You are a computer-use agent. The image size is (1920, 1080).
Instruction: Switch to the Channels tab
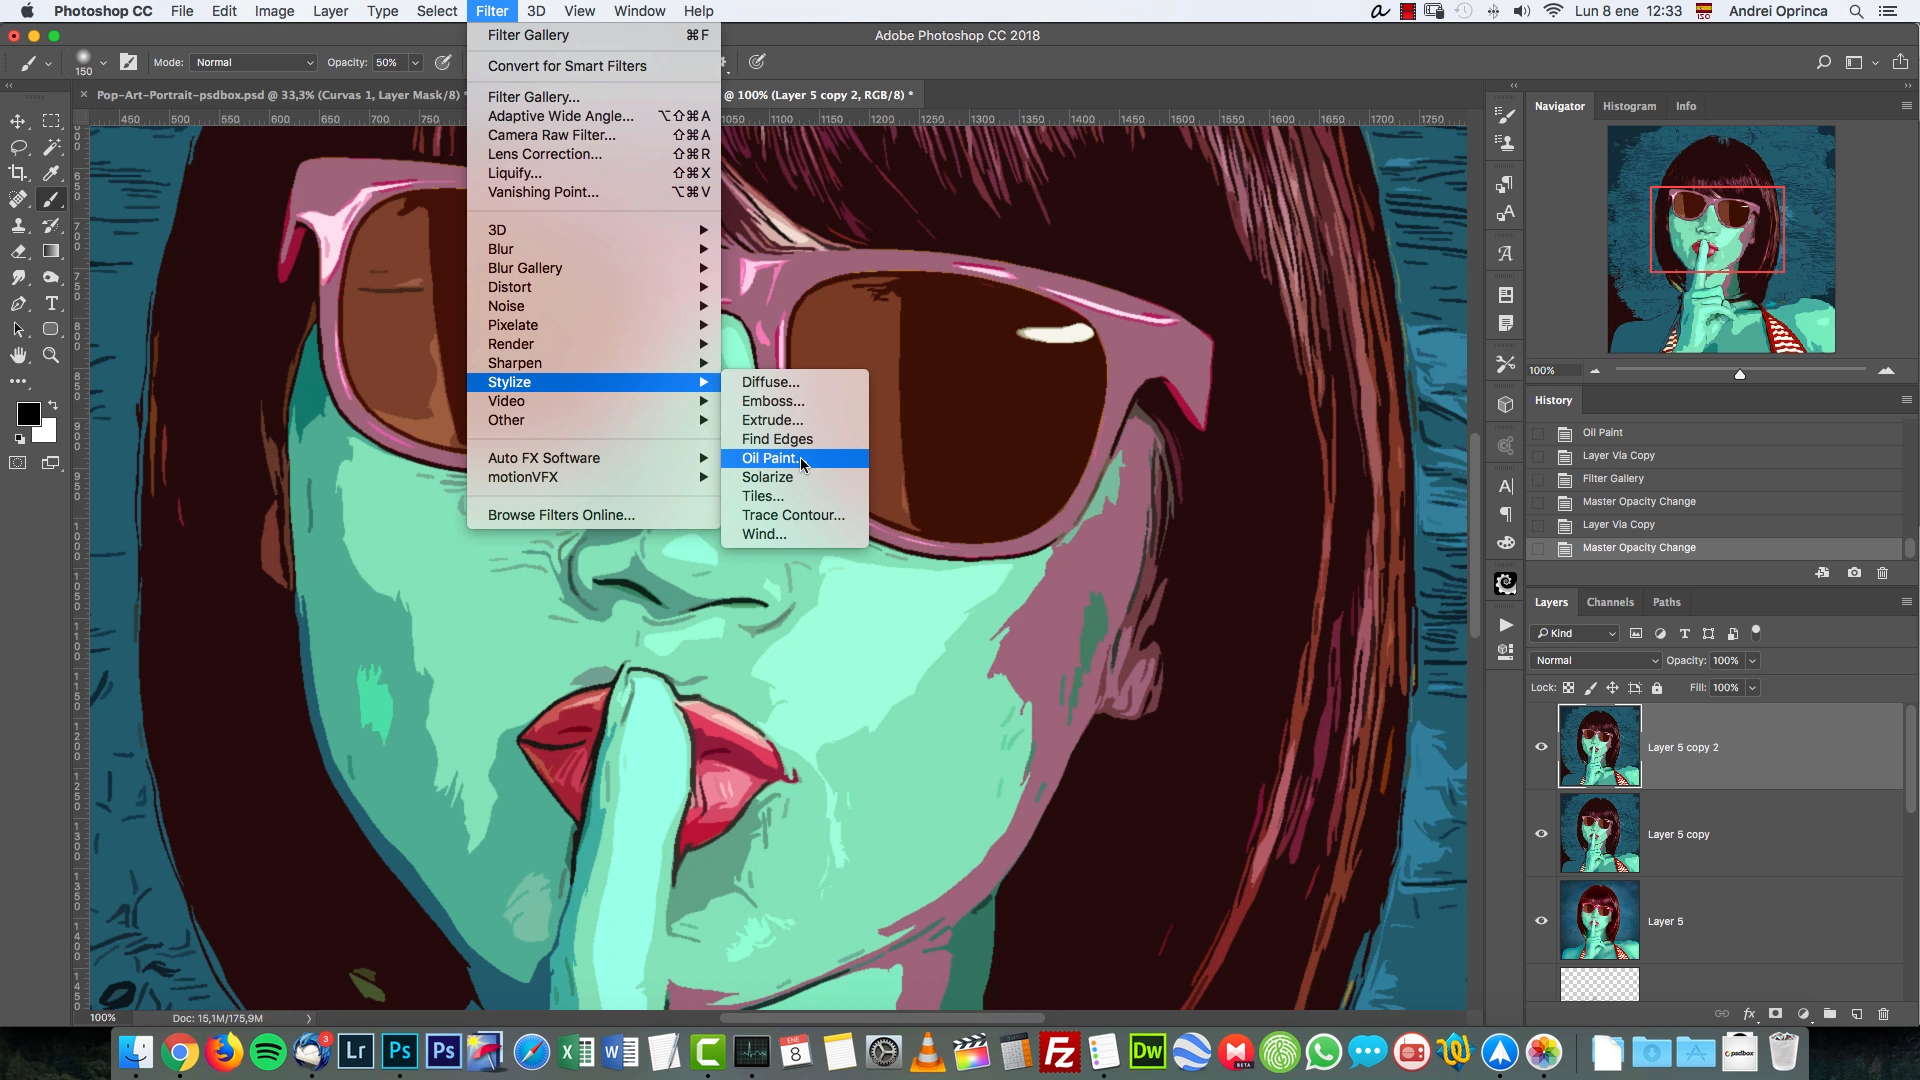tap(1610, 602)
